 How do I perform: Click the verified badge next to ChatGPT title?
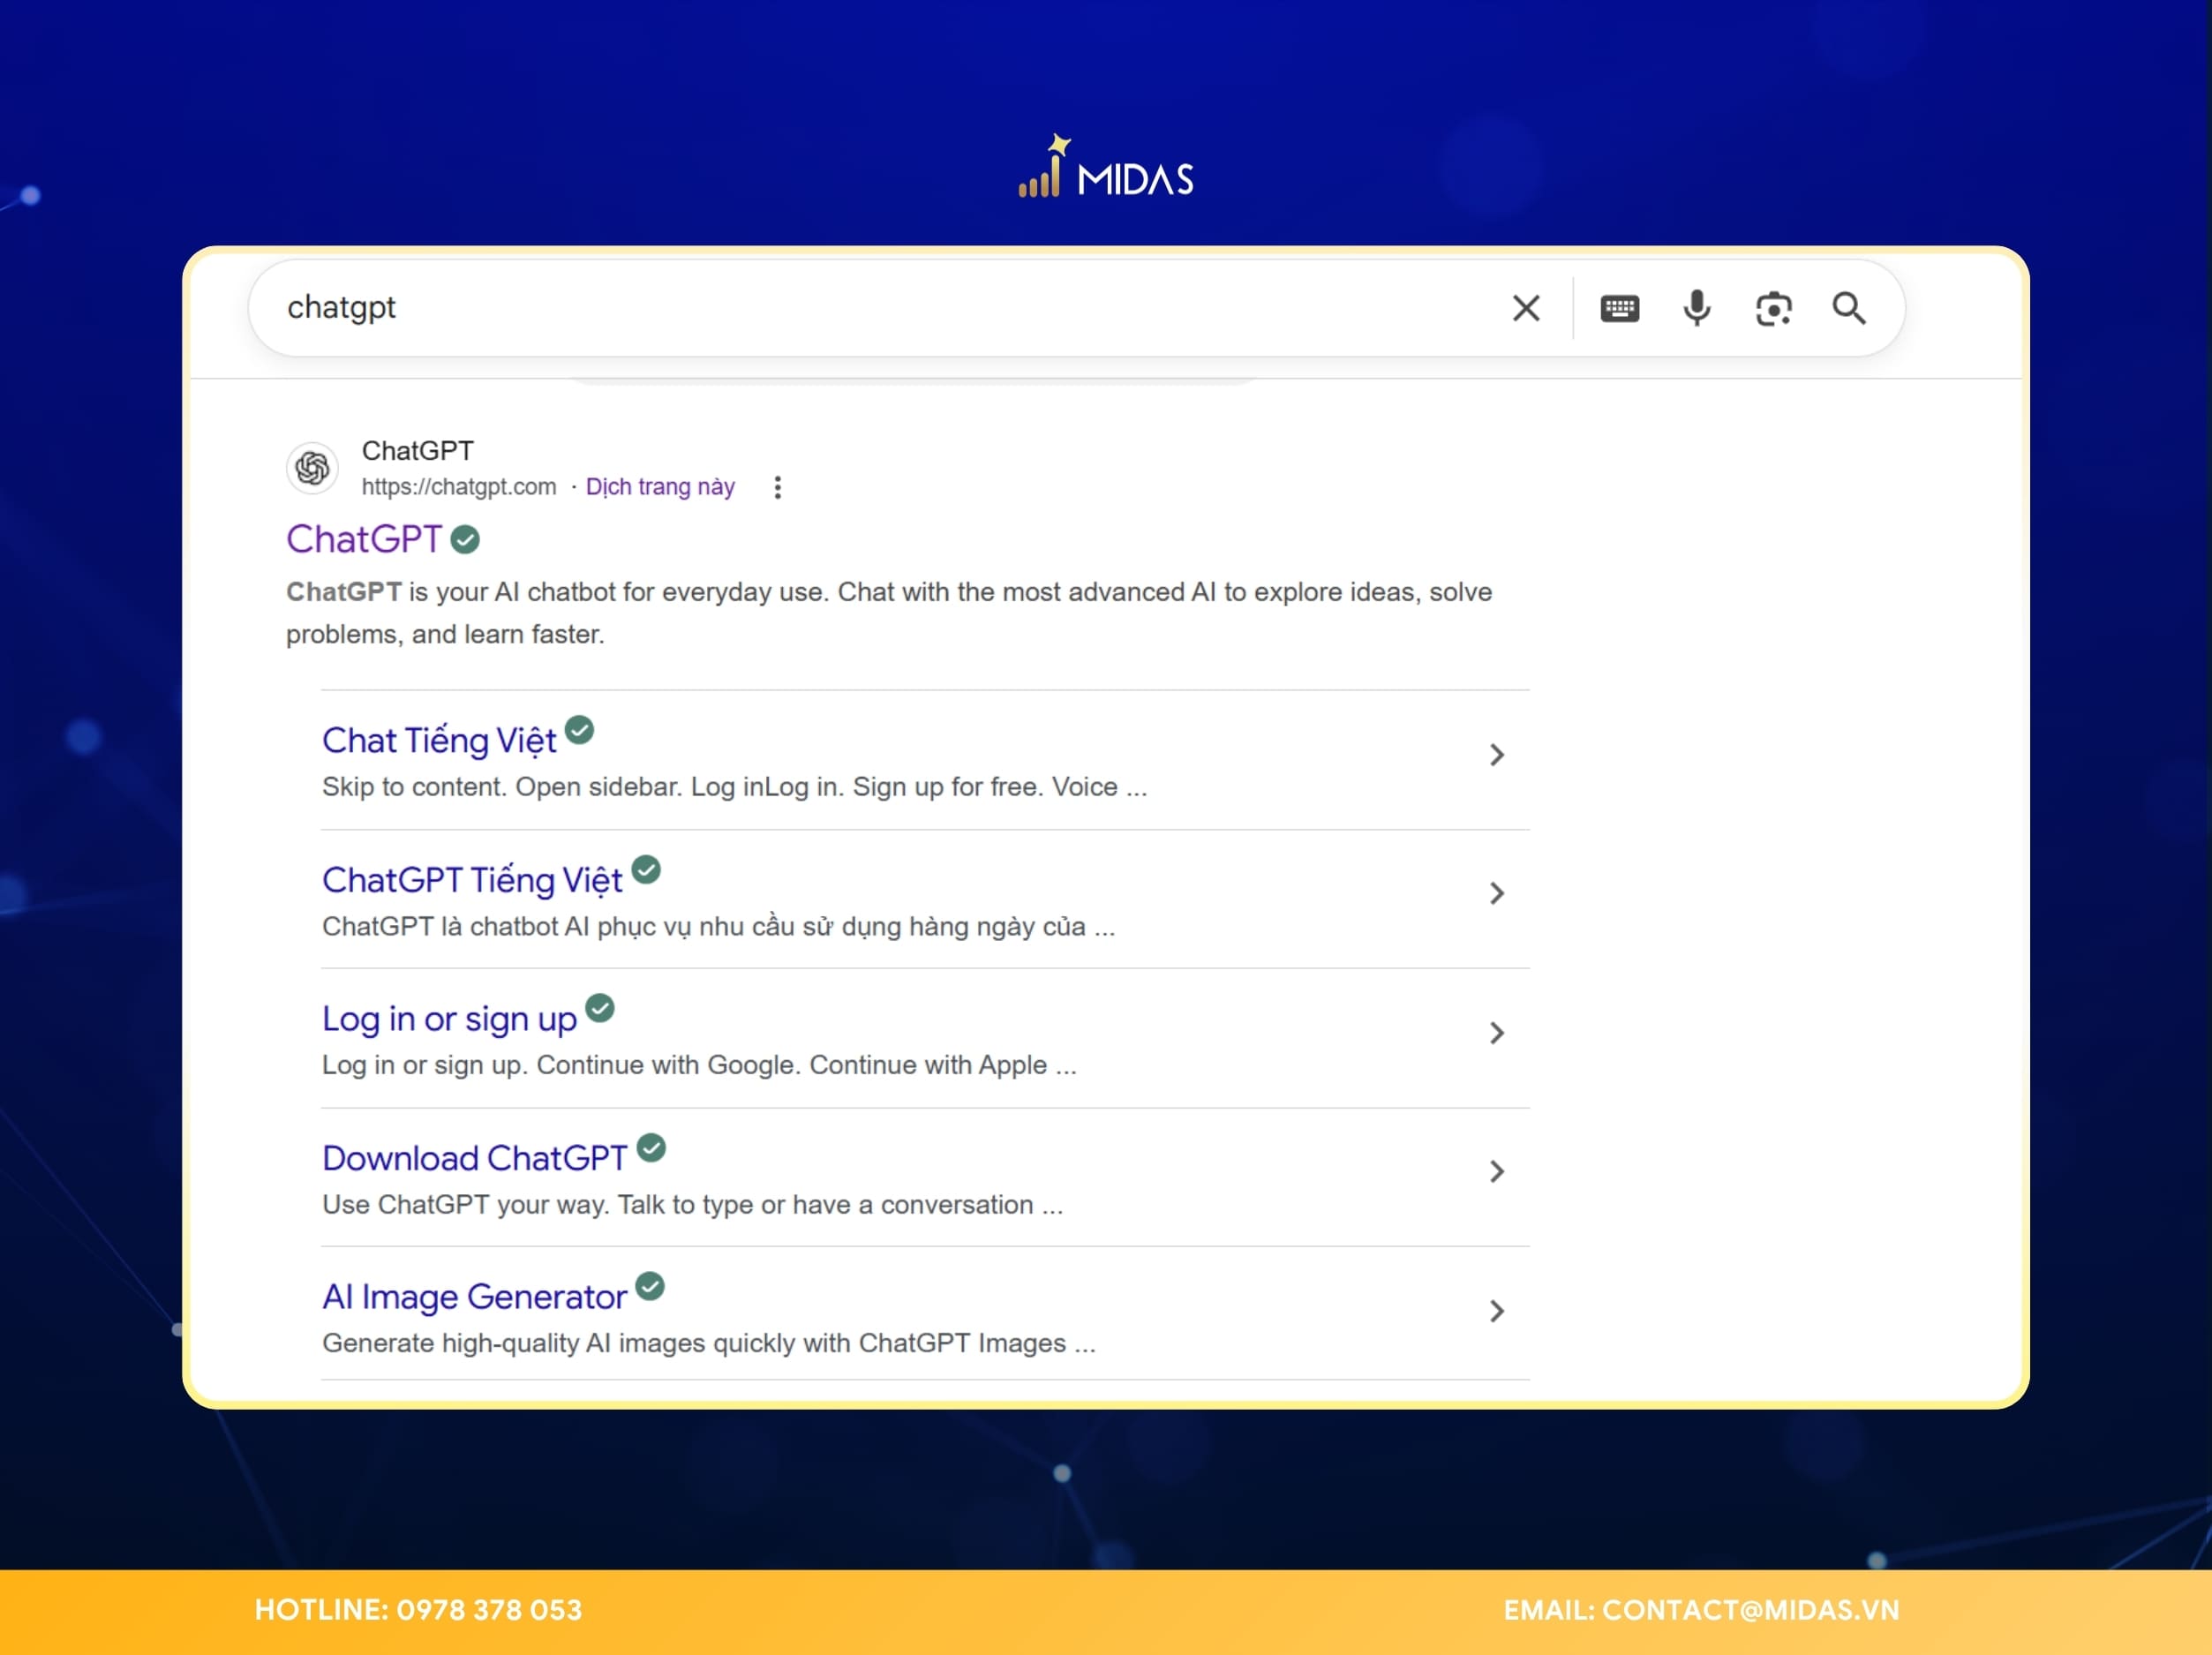coord(465,540)
